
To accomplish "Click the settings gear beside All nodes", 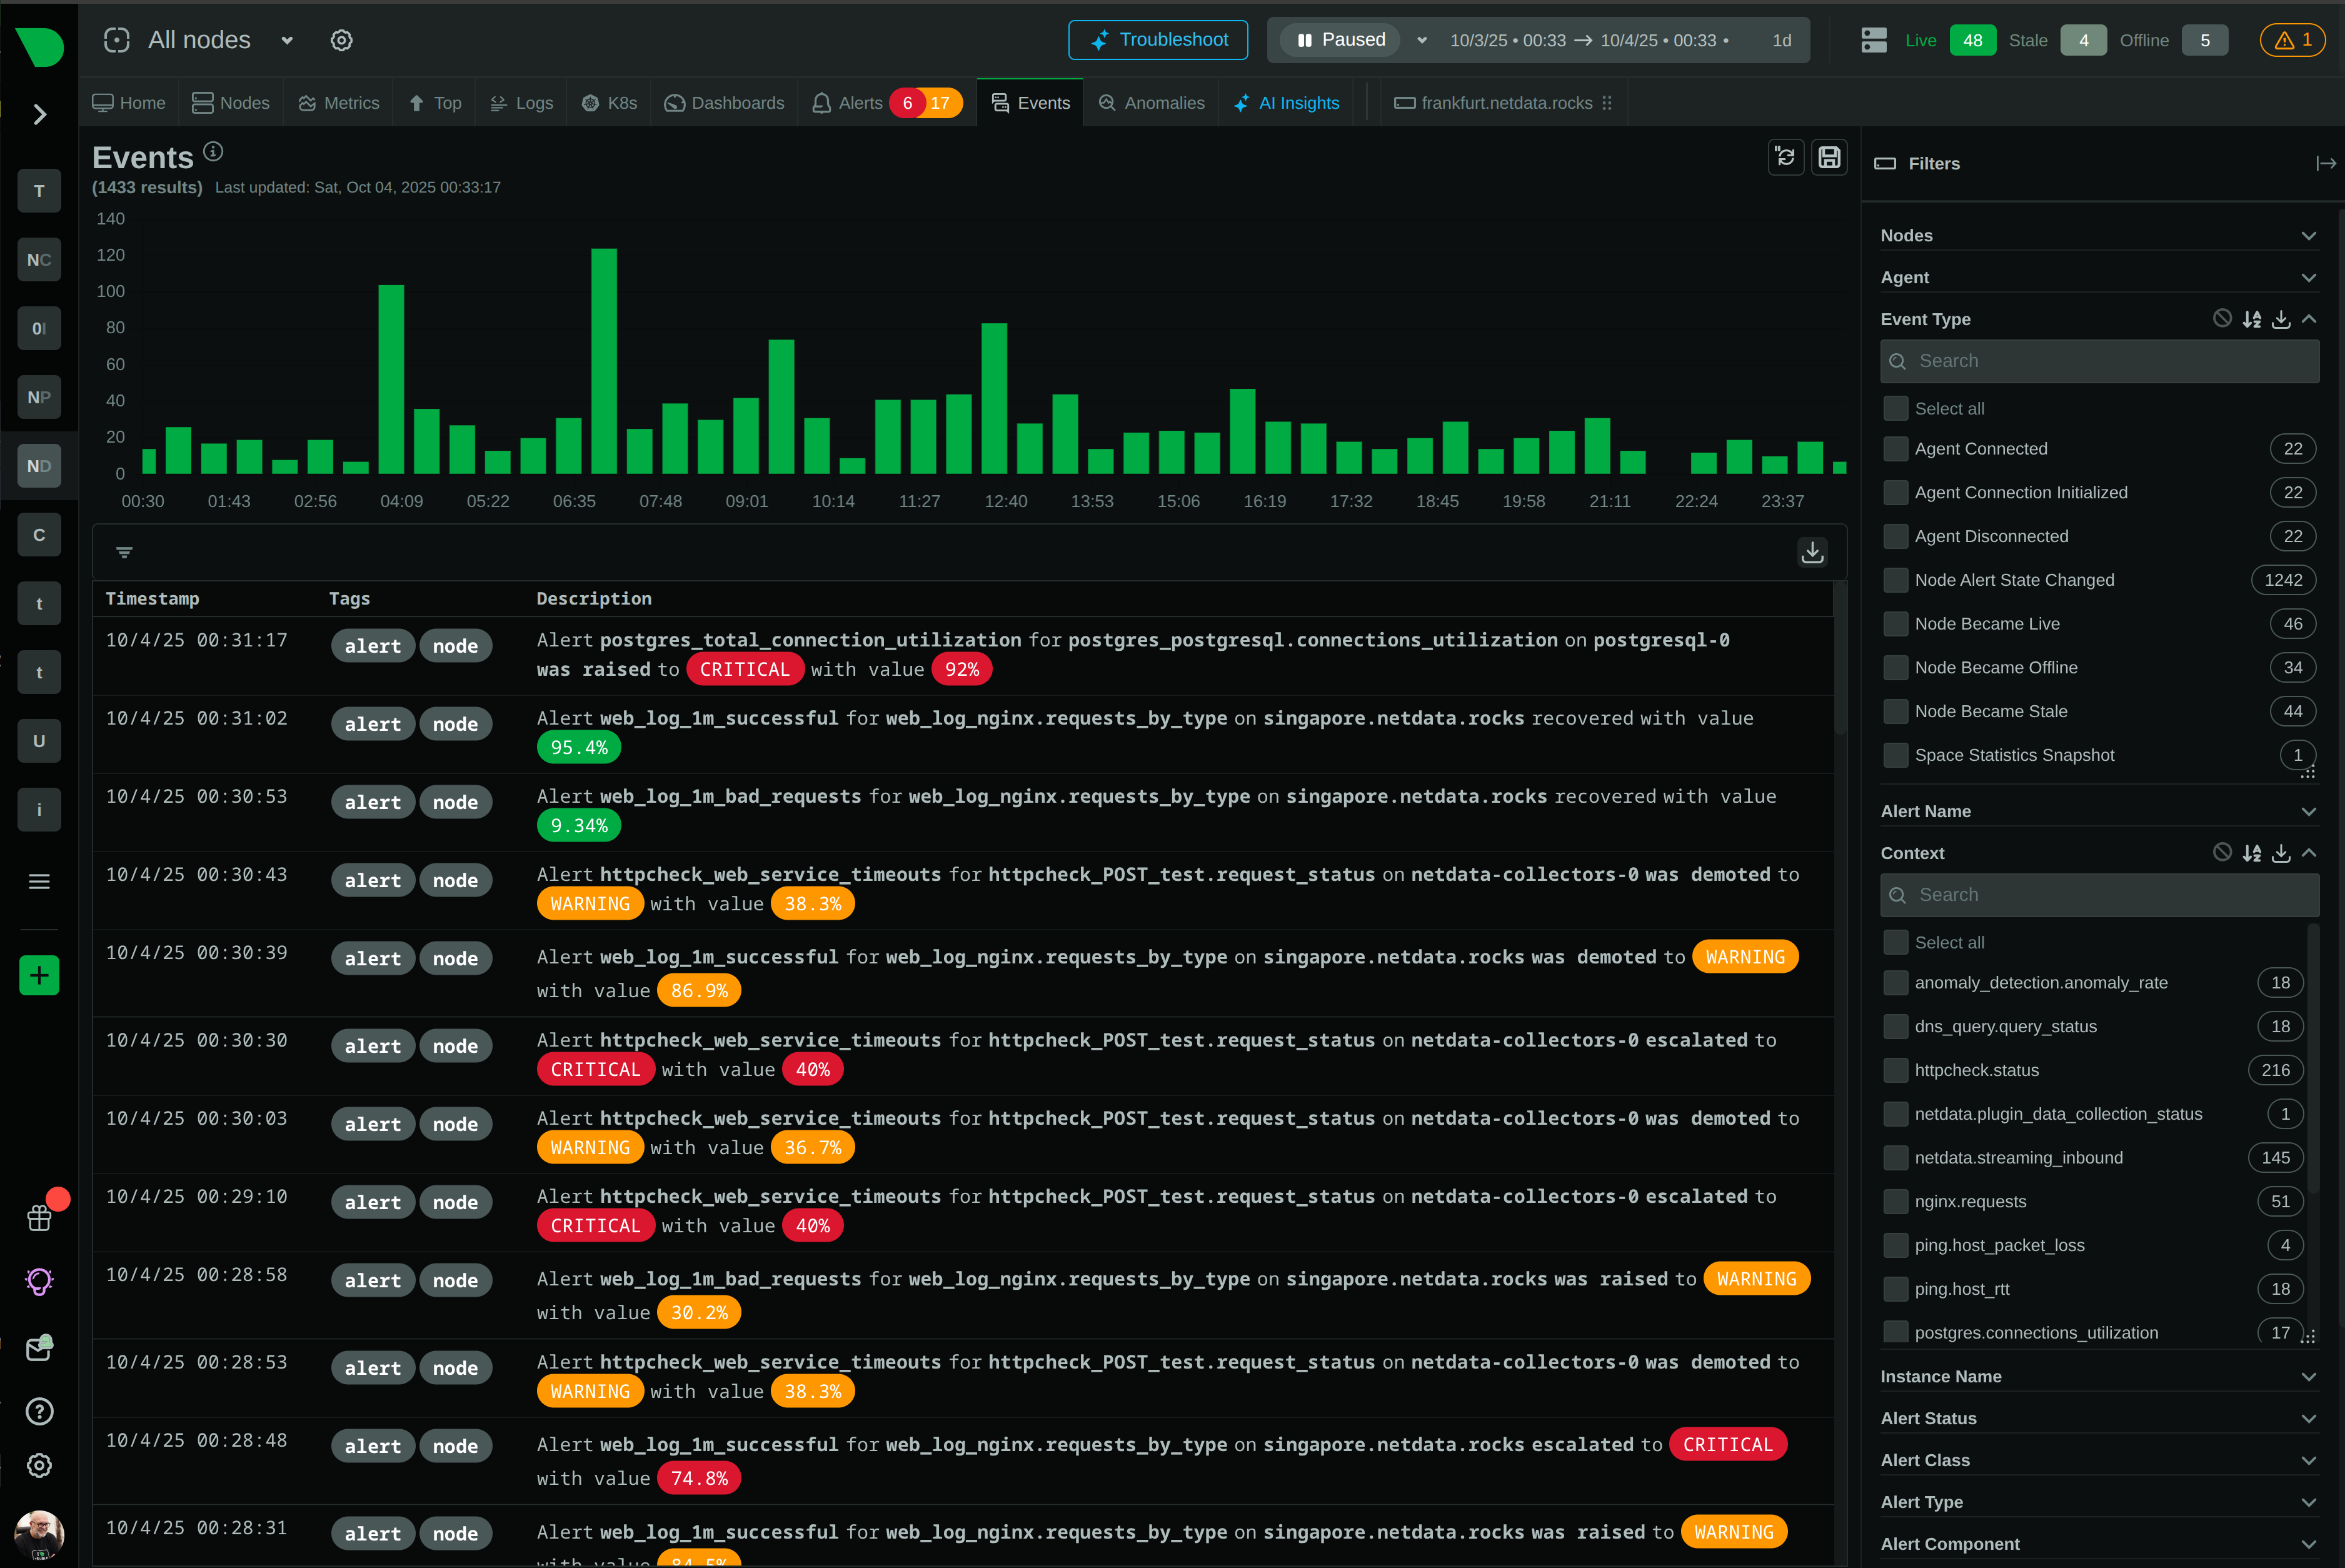I will [341, 40].
